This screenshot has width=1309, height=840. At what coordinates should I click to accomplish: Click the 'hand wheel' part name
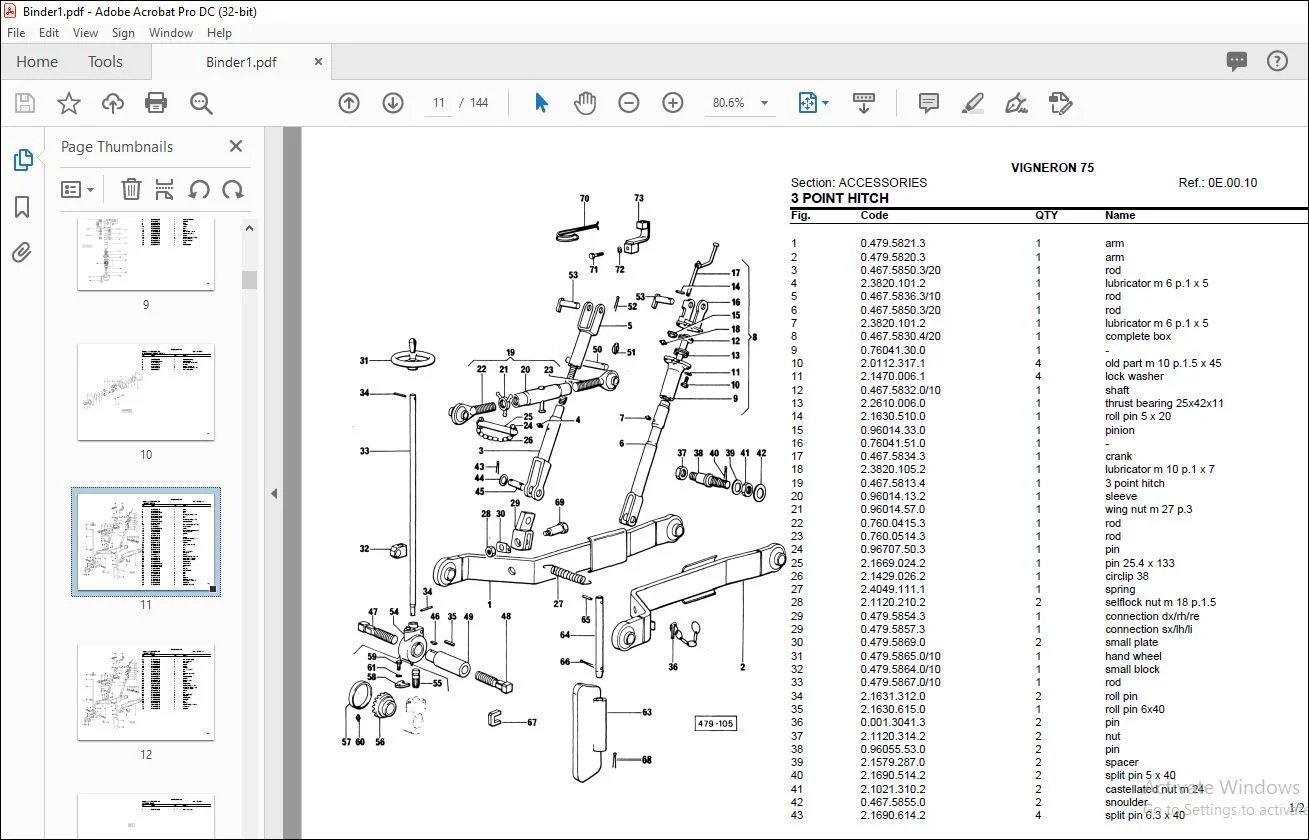tap(1133, 656)
